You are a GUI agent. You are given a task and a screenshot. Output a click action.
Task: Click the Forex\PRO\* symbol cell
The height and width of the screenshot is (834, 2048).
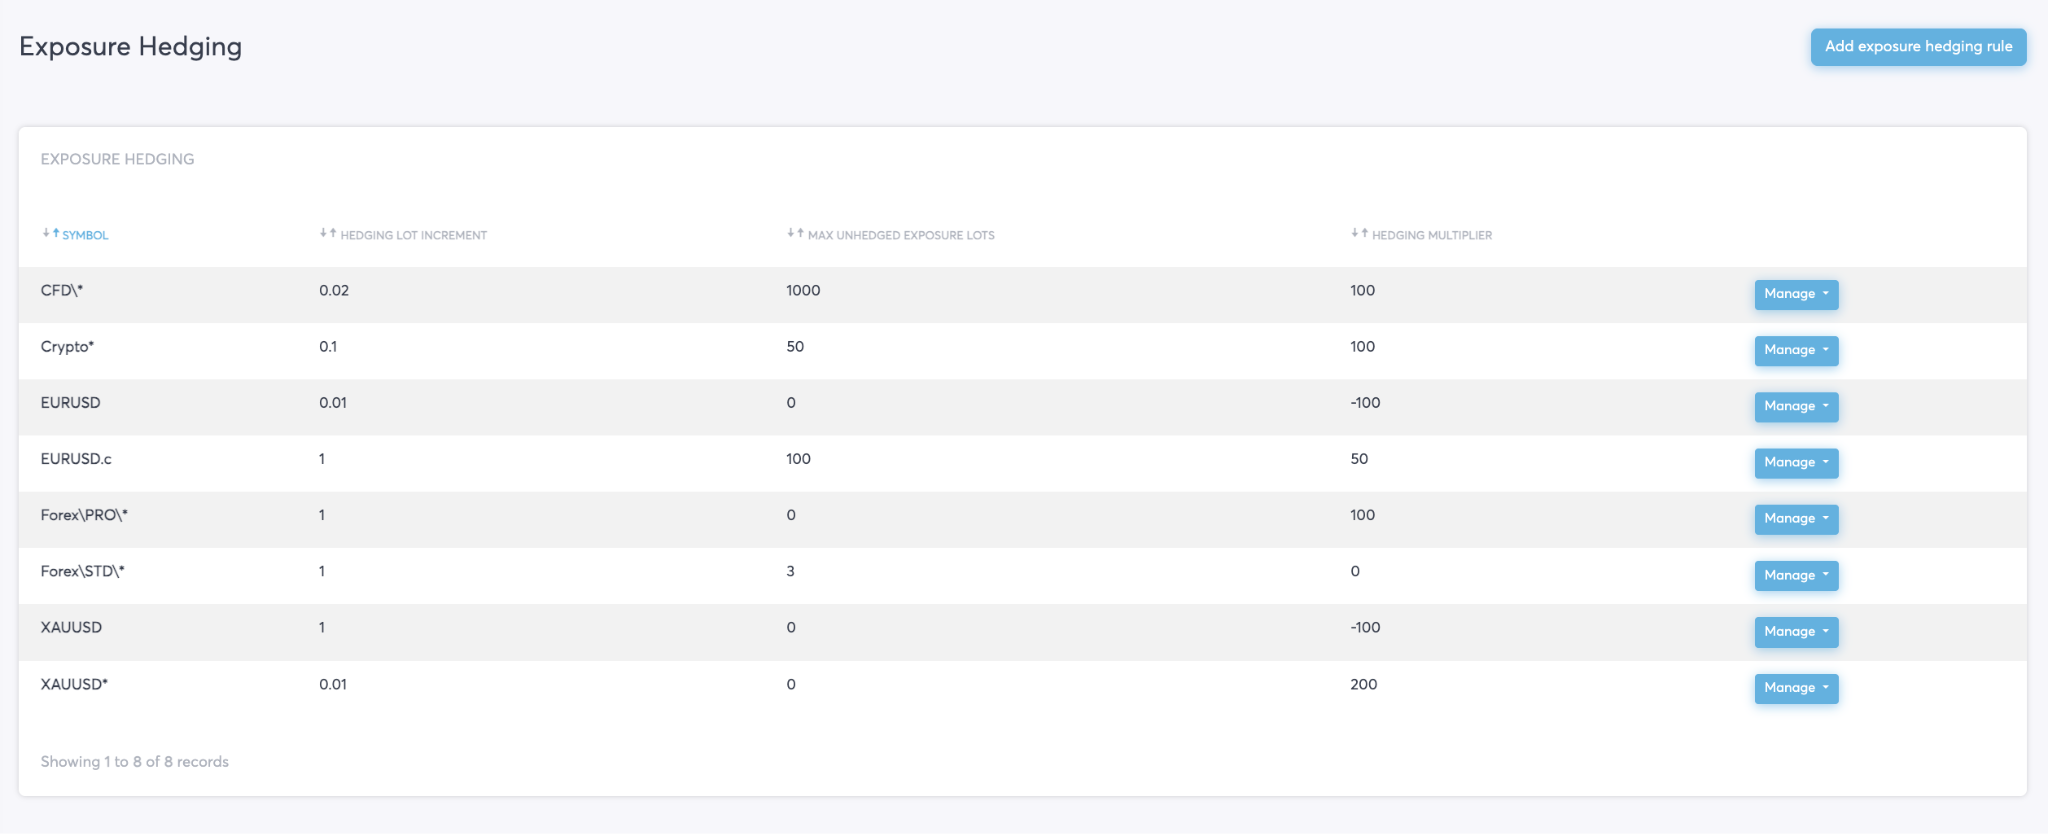click(84, 515)
